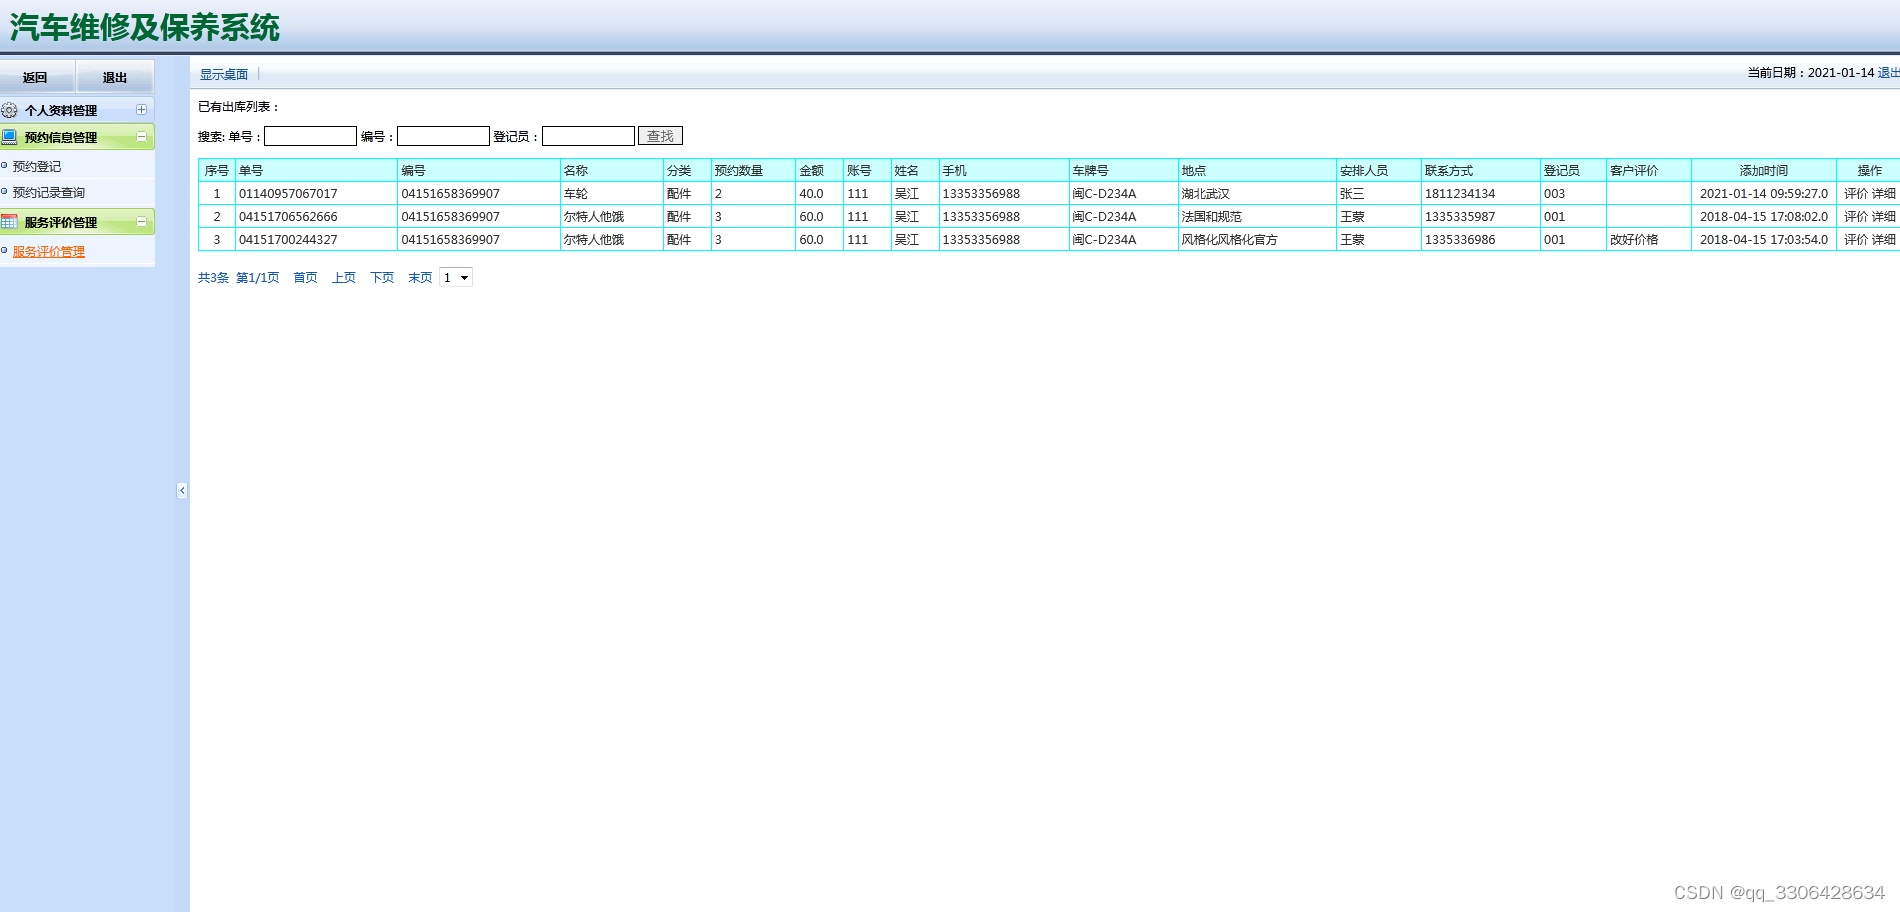This screenshot has height=912, width=1900.
Task: Click the 操作 column header
Action: pyautogui.click(x=1870, y=171)
